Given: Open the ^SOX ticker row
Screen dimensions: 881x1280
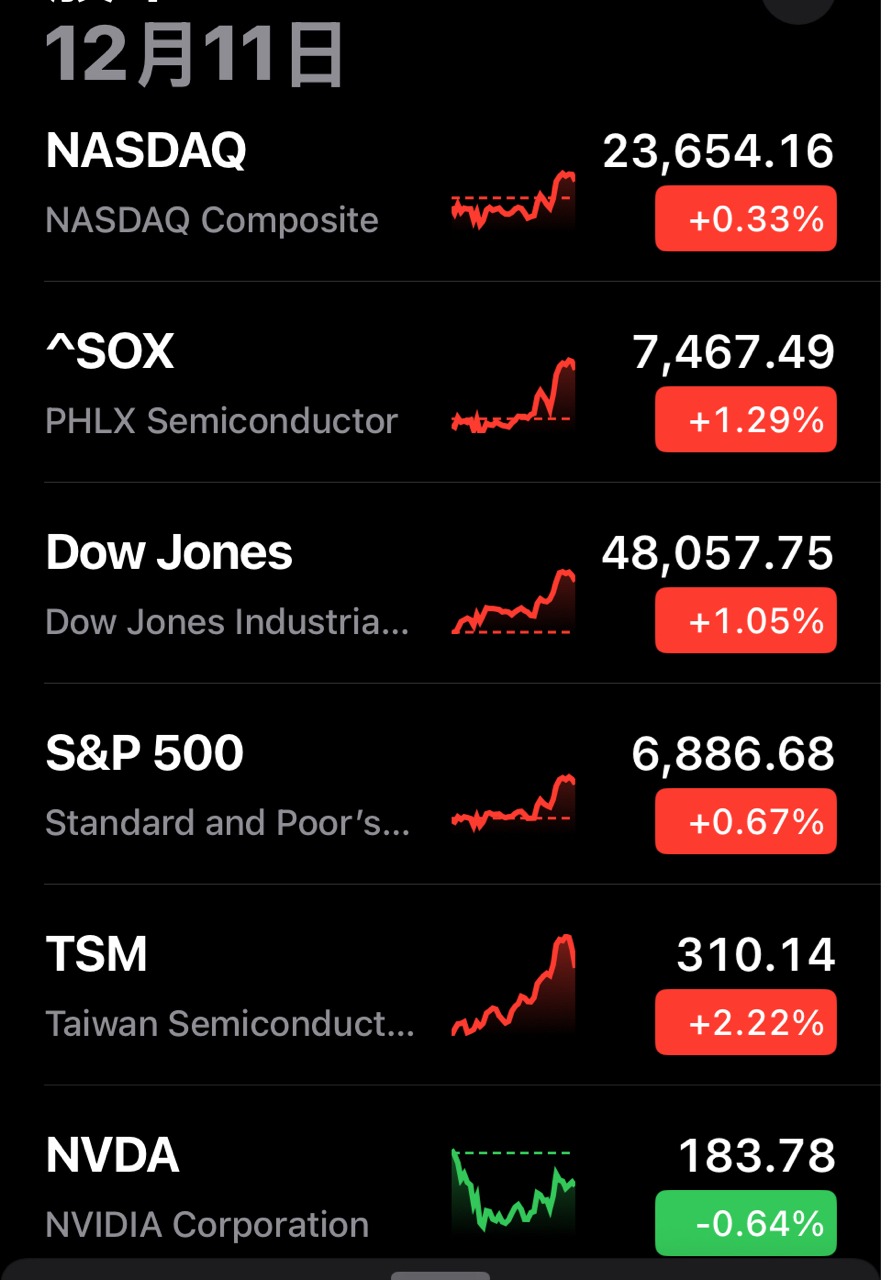Looking at the screenshot, I should [110, 352].
